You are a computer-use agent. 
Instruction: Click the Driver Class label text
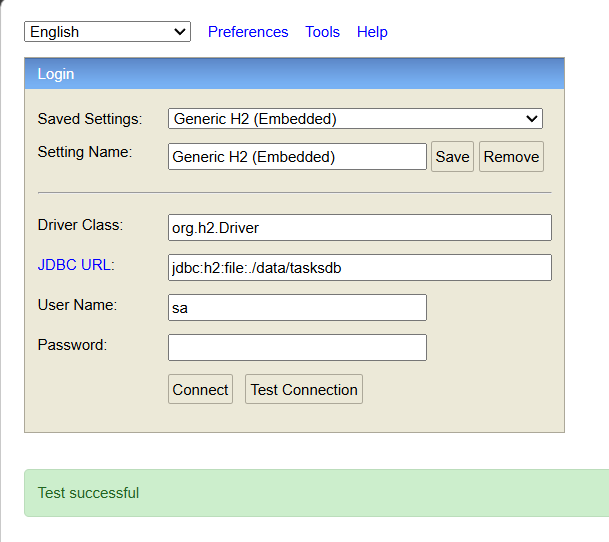pos(80,225)
